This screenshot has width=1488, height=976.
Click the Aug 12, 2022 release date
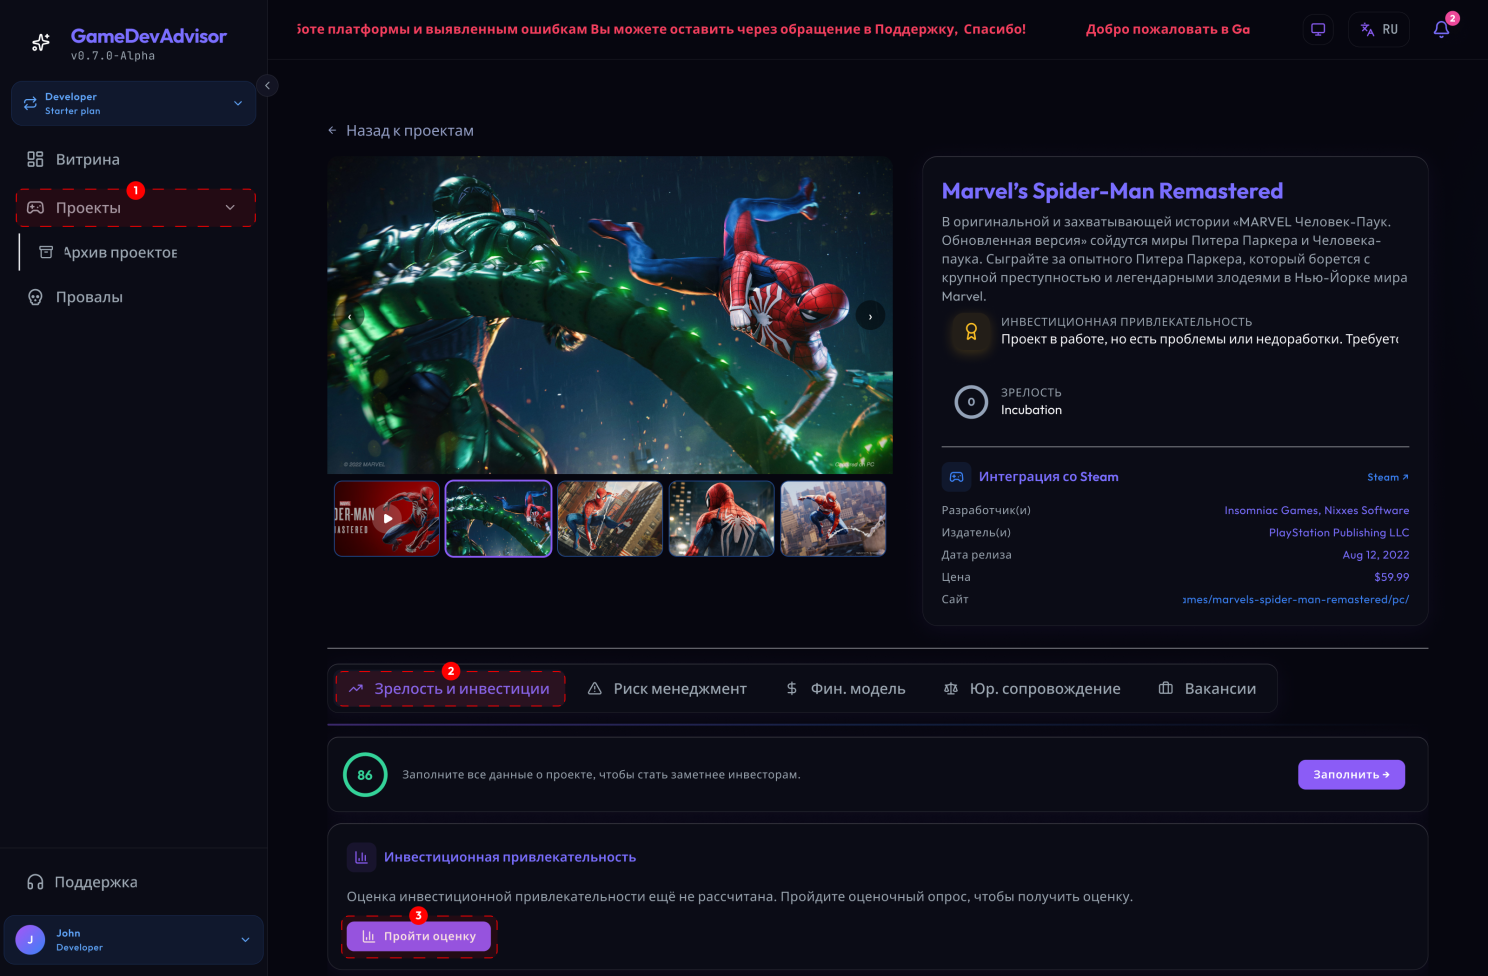click(1376, 555)
